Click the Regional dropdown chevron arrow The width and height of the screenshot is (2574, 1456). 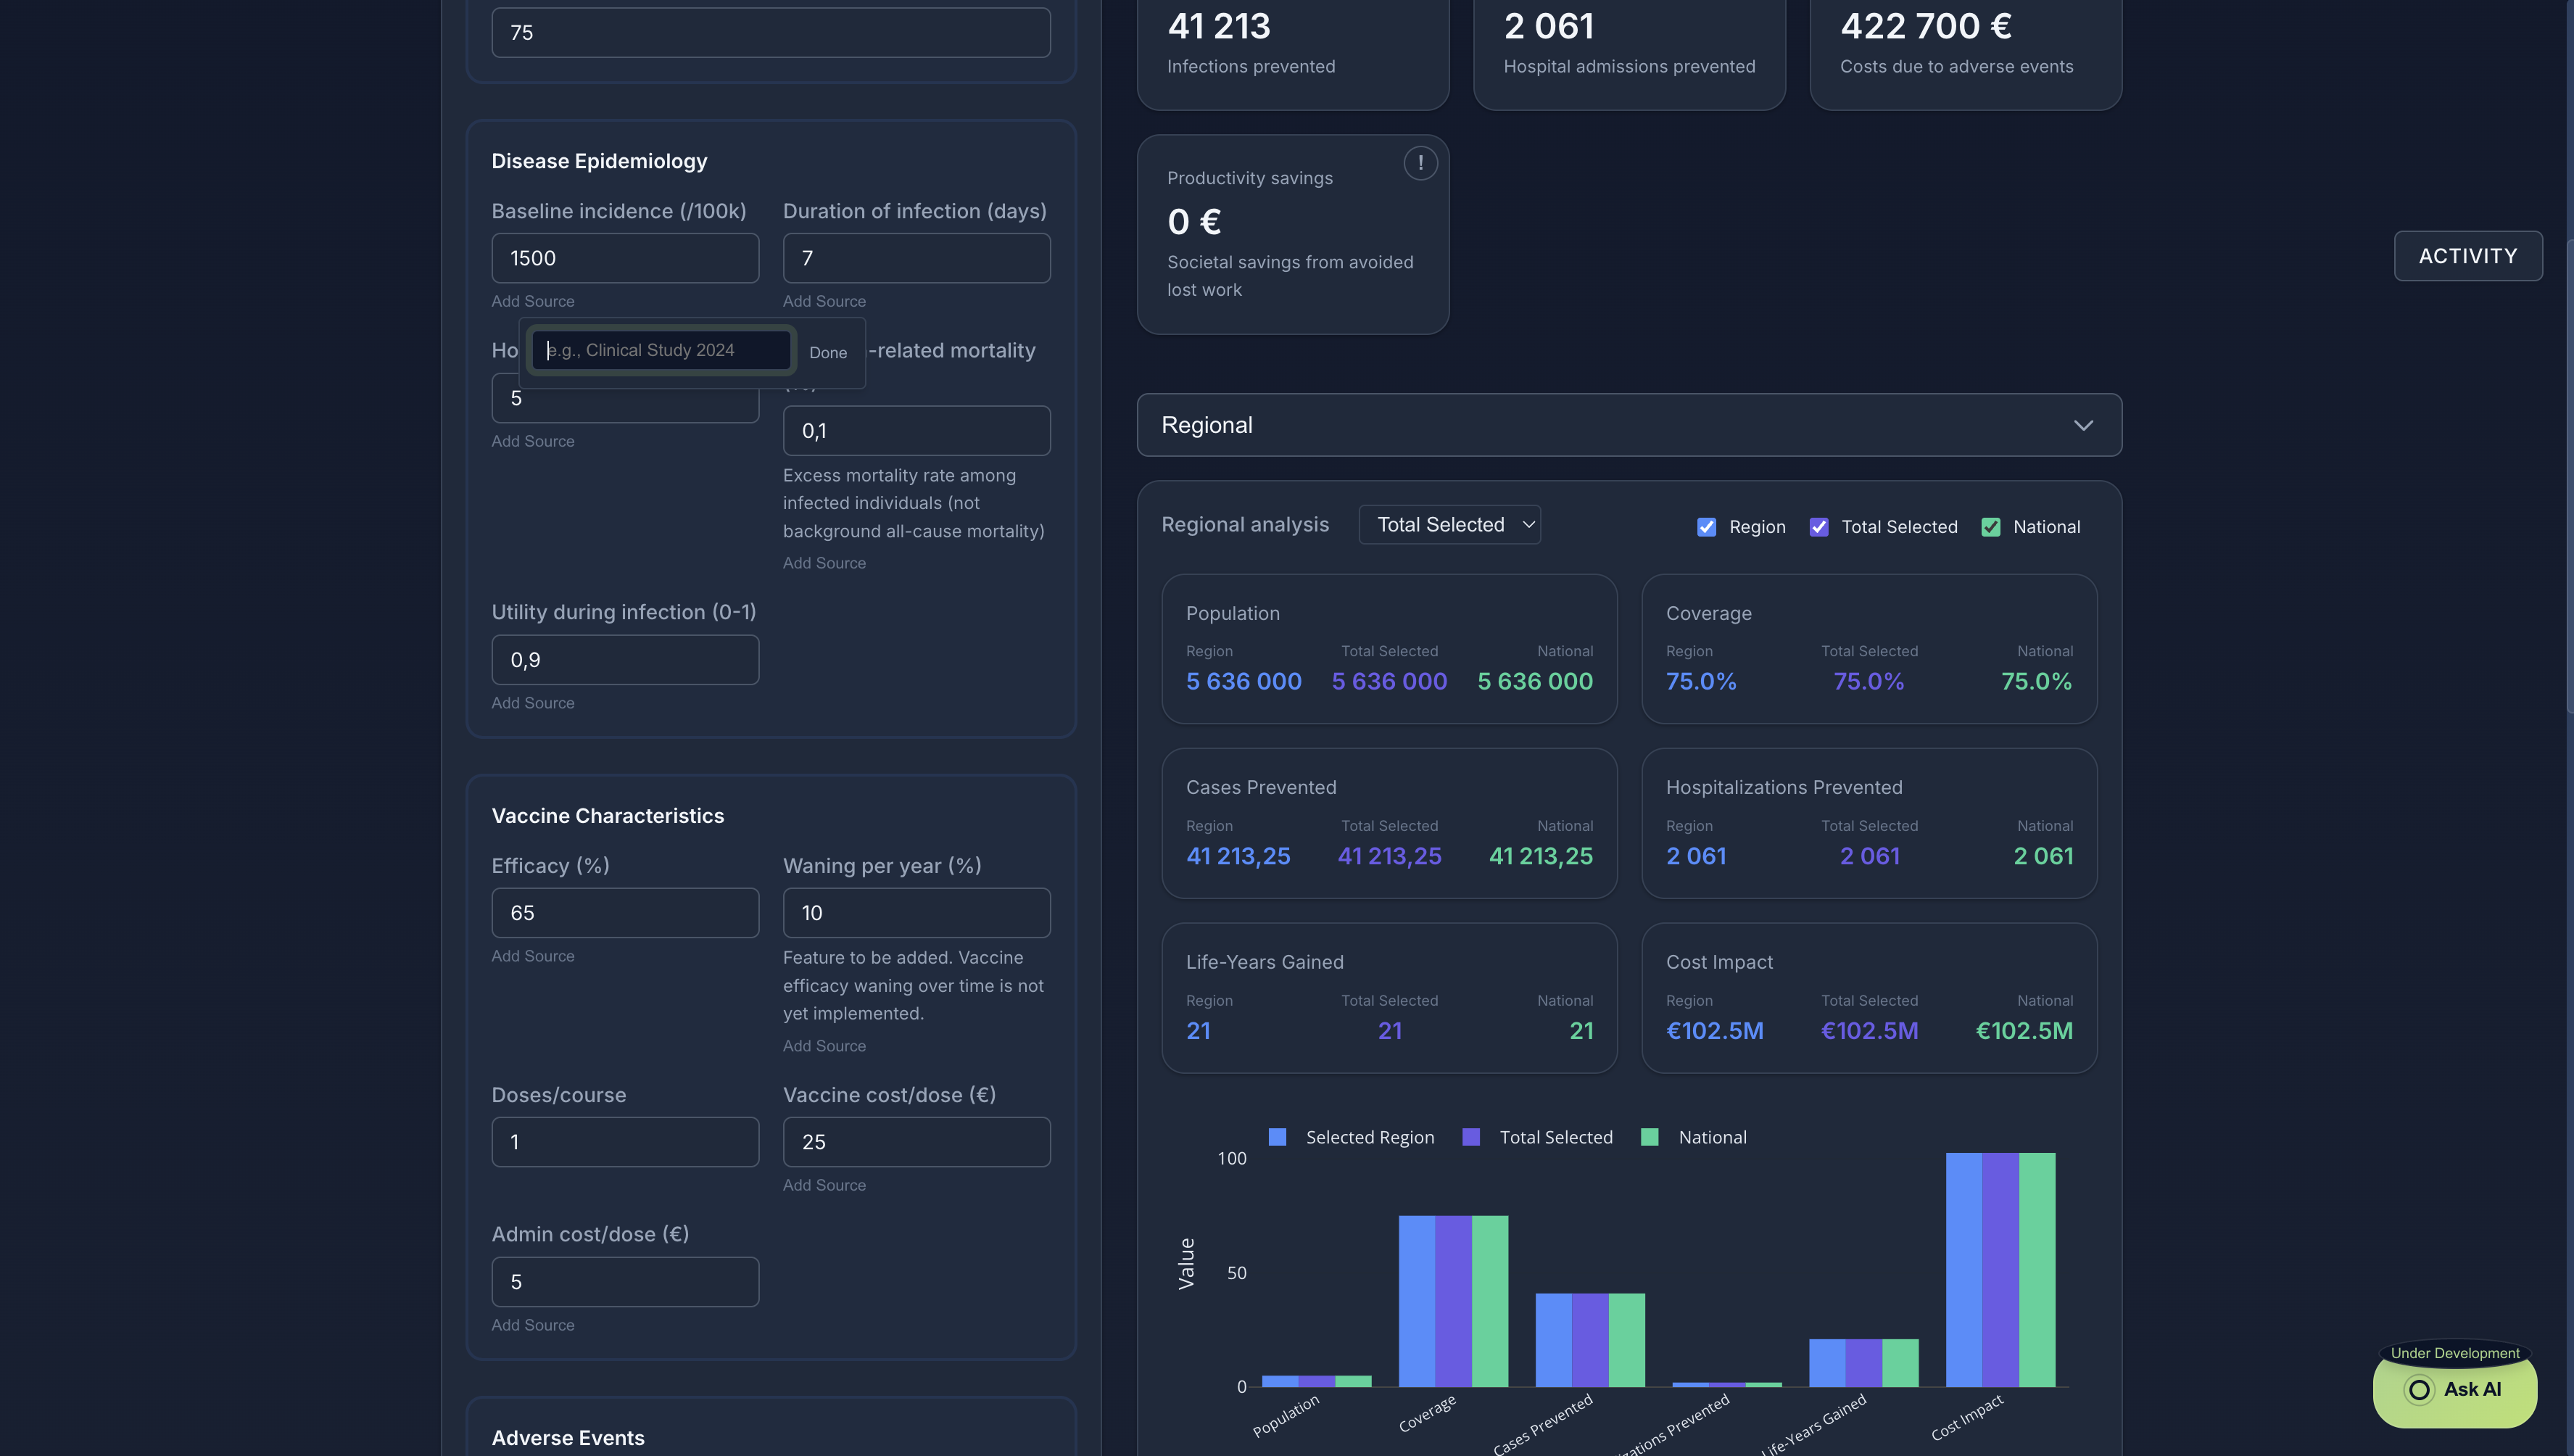(x=2083, y=425)
